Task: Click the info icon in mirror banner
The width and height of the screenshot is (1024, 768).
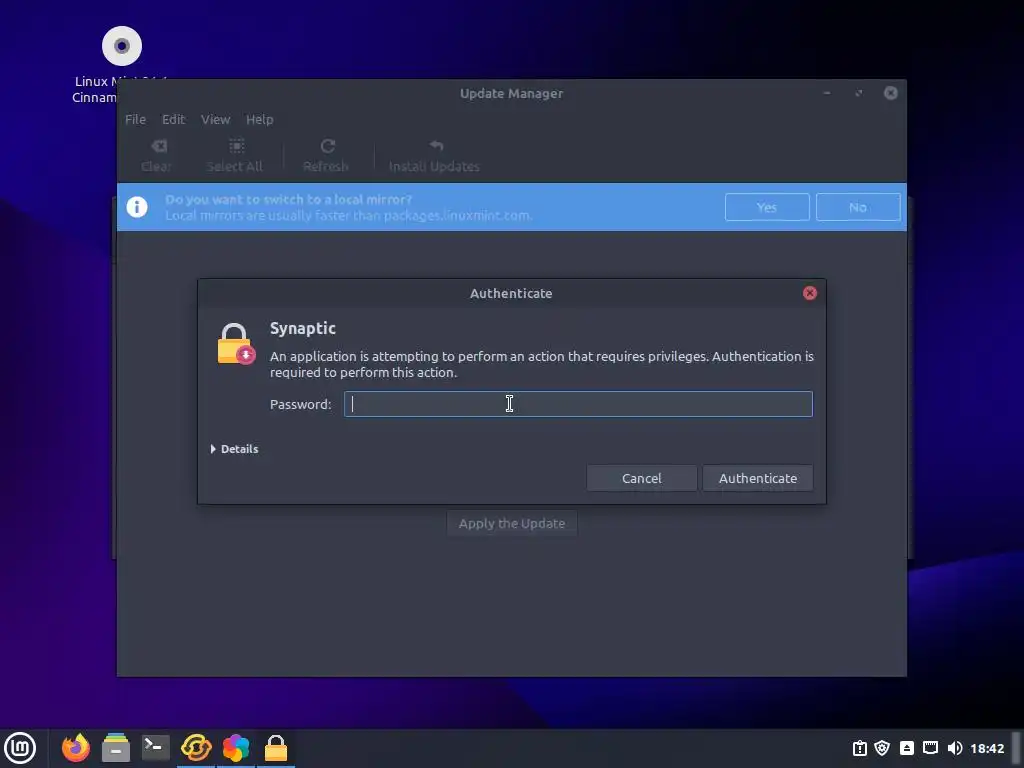Action: point(136,207)
